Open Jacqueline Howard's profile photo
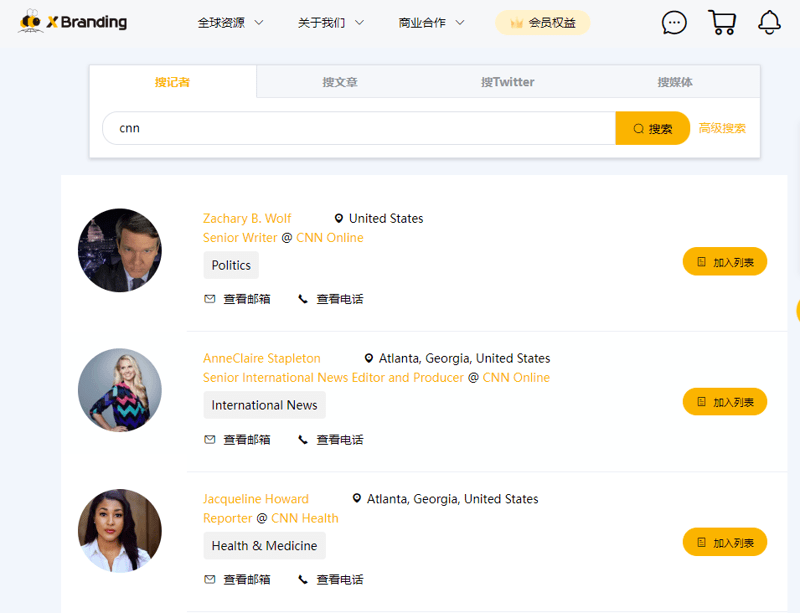 click(x=120, y=531)
